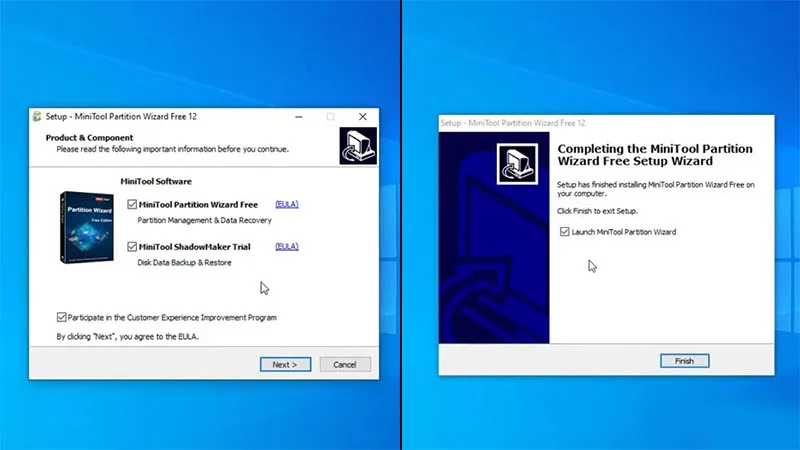Image resolution: width=800 pixels, height=450 pixels.
Task: Uncheck MiniTool Partition Wizard Free component
Action: coord(132,205)
